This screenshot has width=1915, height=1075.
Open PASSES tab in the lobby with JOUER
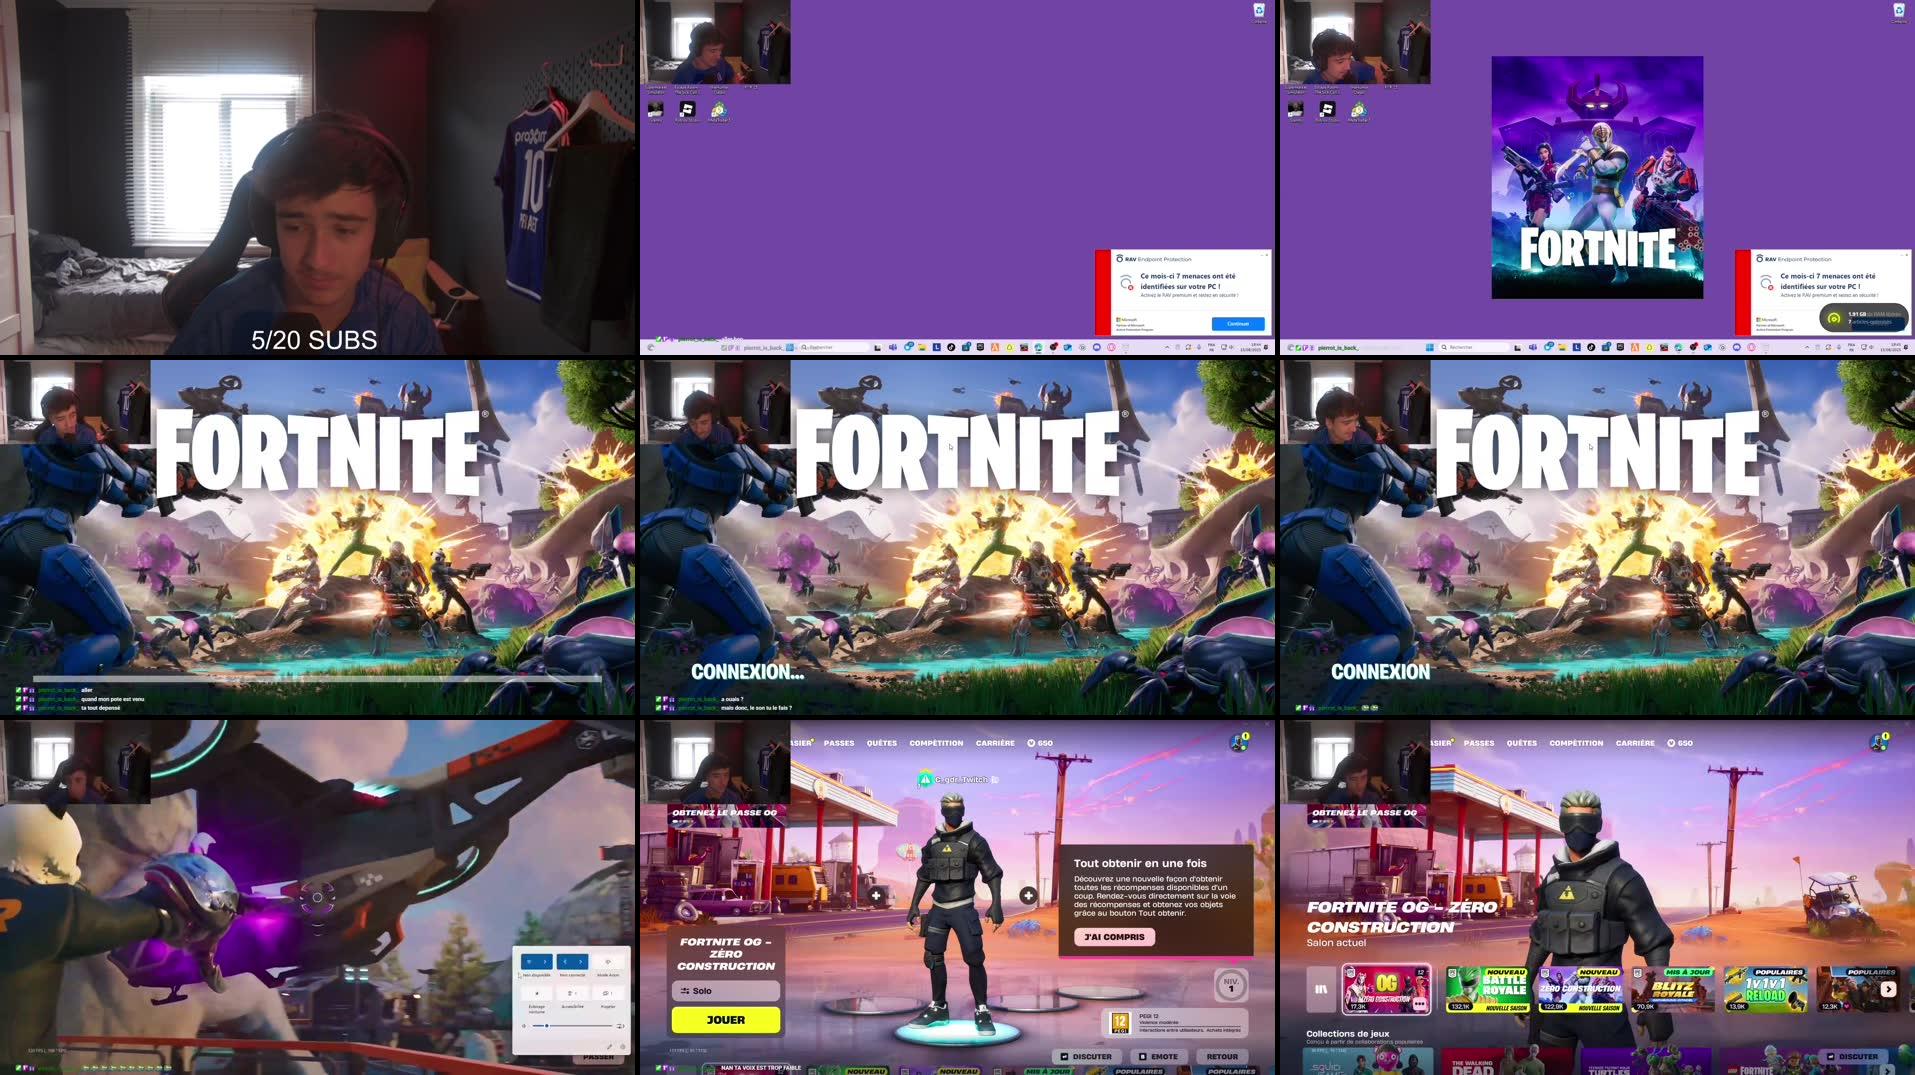[839, 743]
